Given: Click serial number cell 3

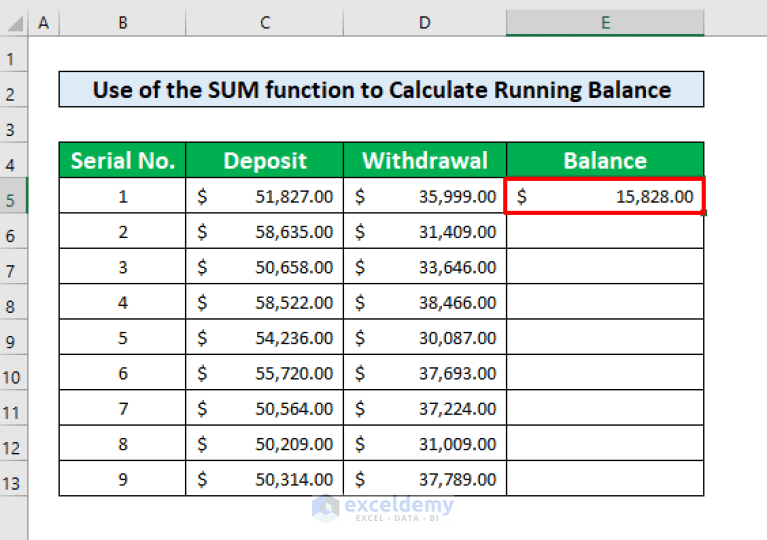Looking at the screenshot, I should coord(122,267).
